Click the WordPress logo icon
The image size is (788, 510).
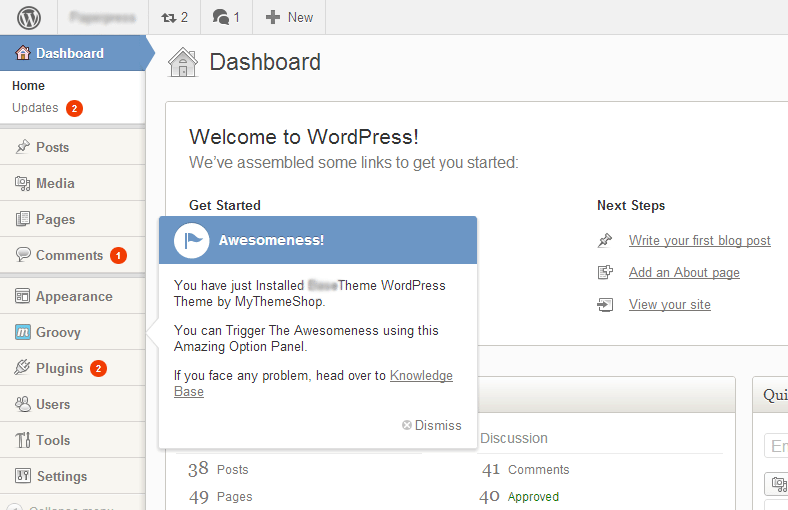tap(29, 18)
